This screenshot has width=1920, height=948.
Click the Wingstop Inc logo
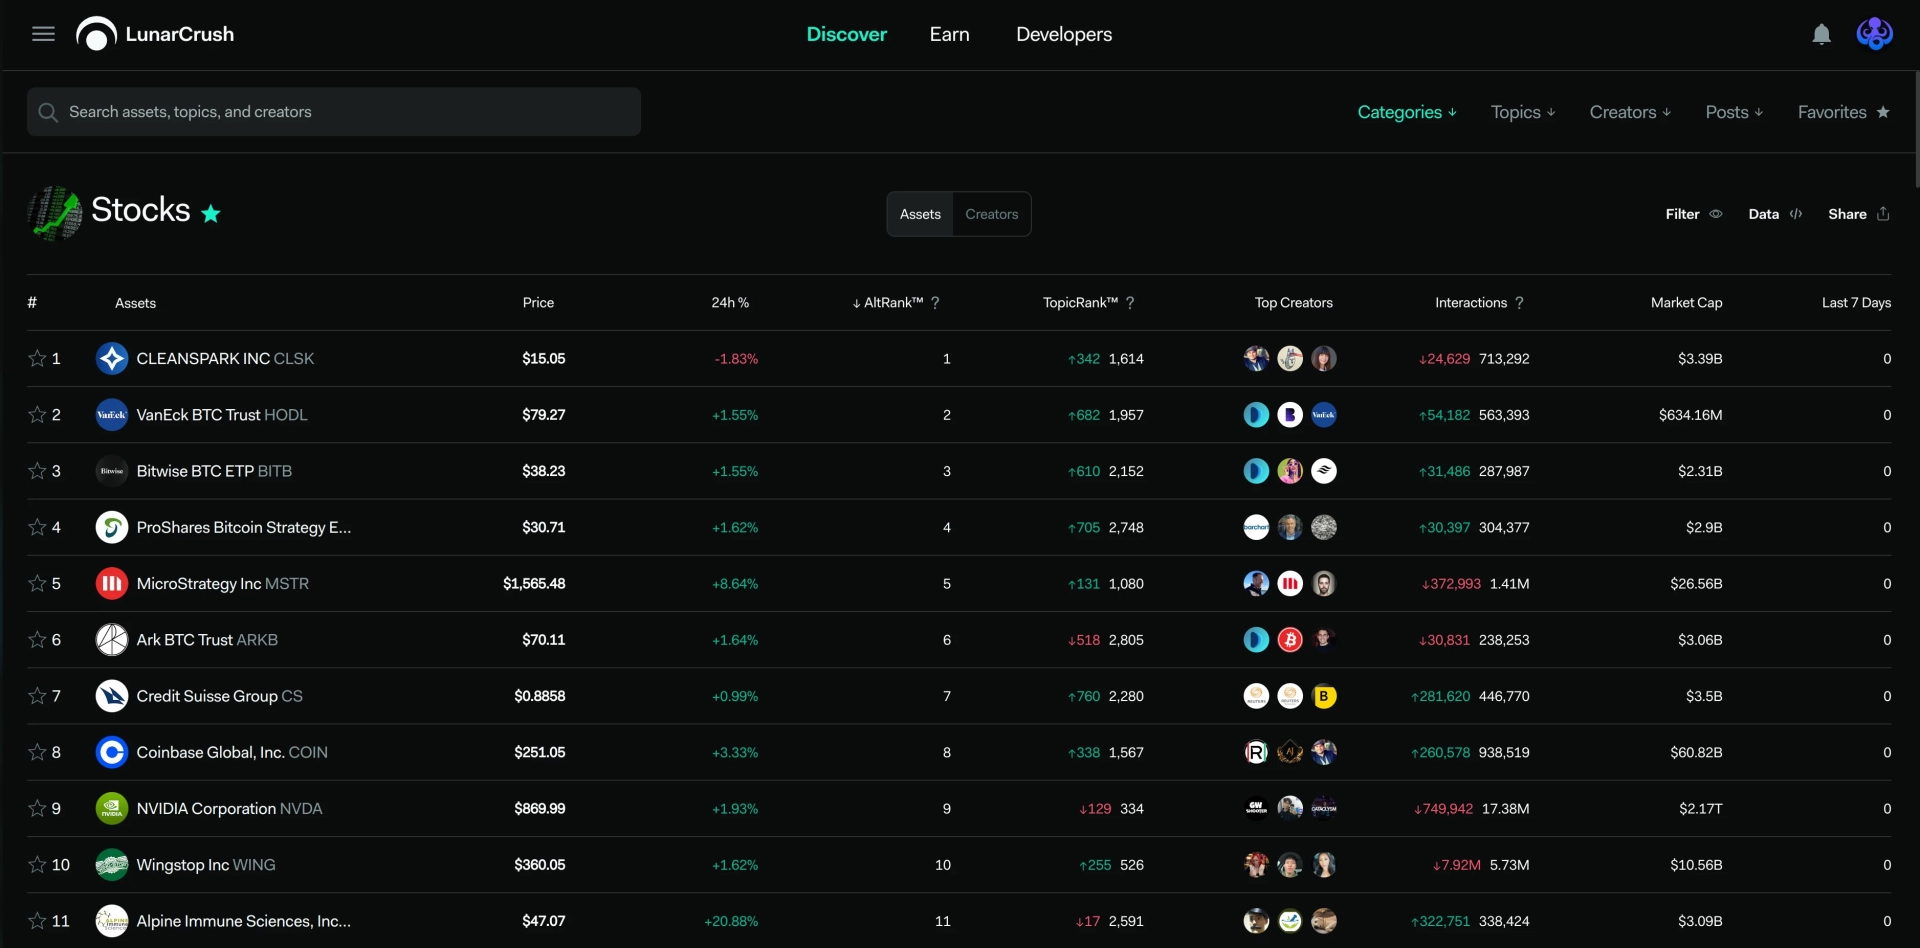point(112,865)
